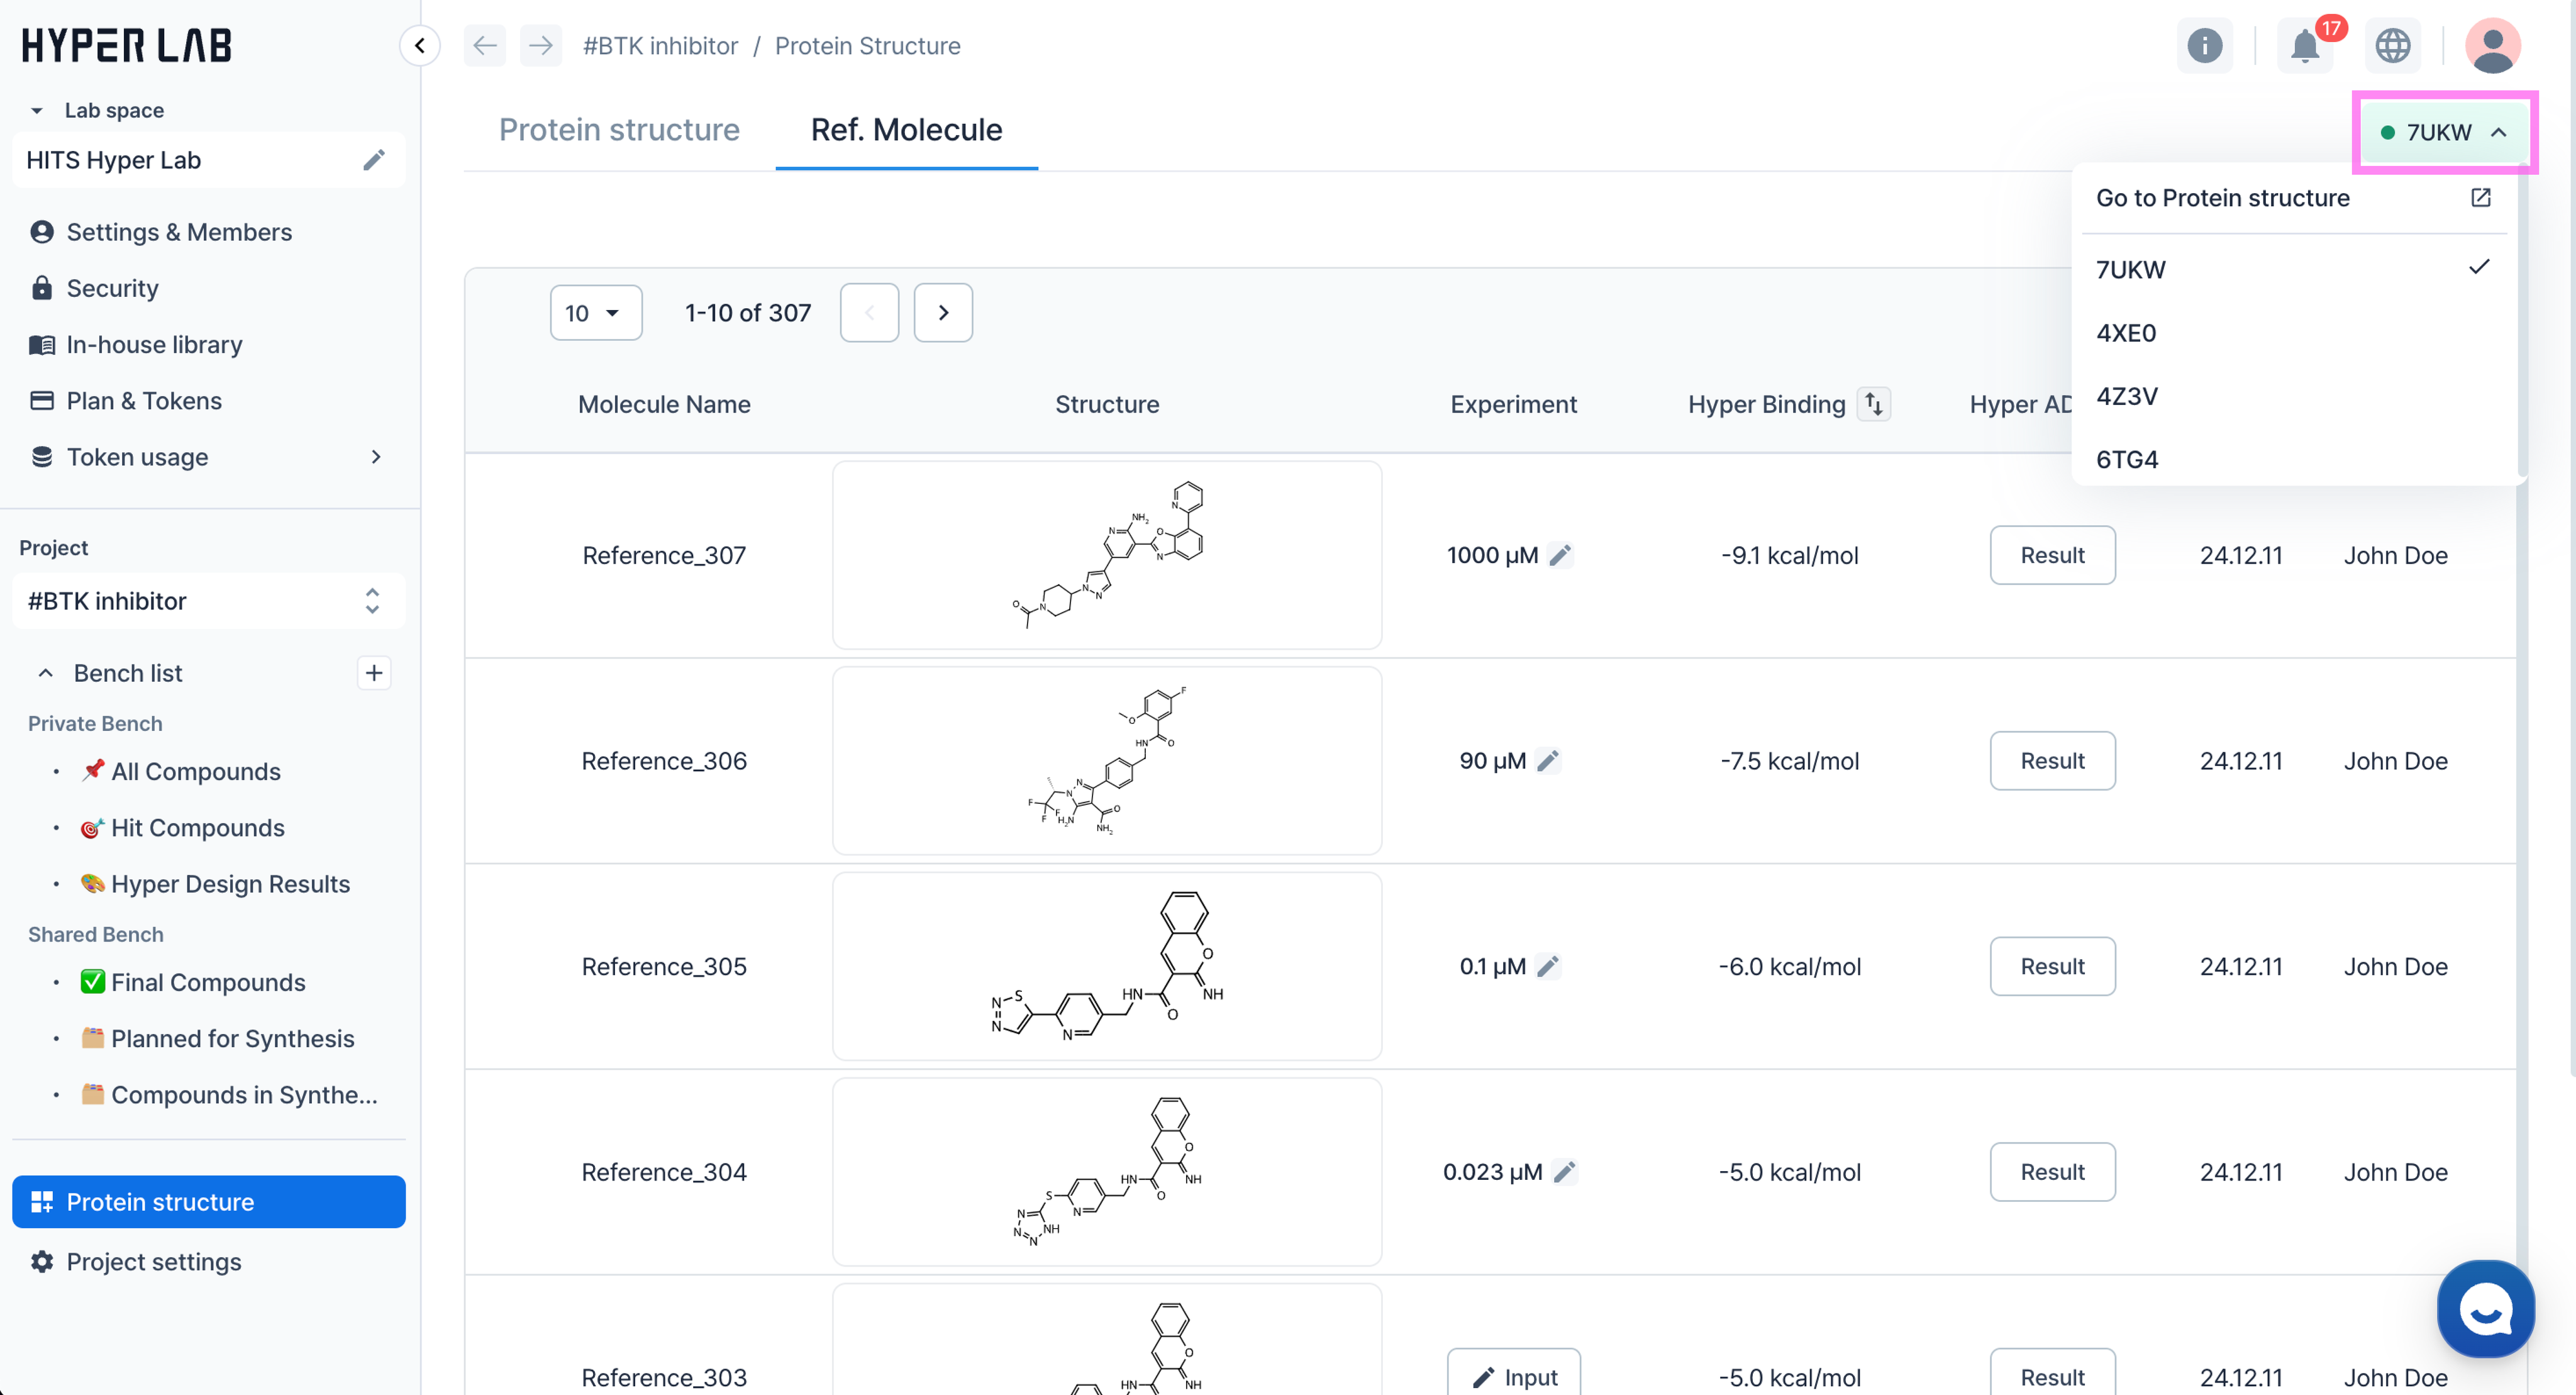Select 4XE0 protein structure option
The width and height of the screenshot is (2576, 1395).
pos(2126,333)
